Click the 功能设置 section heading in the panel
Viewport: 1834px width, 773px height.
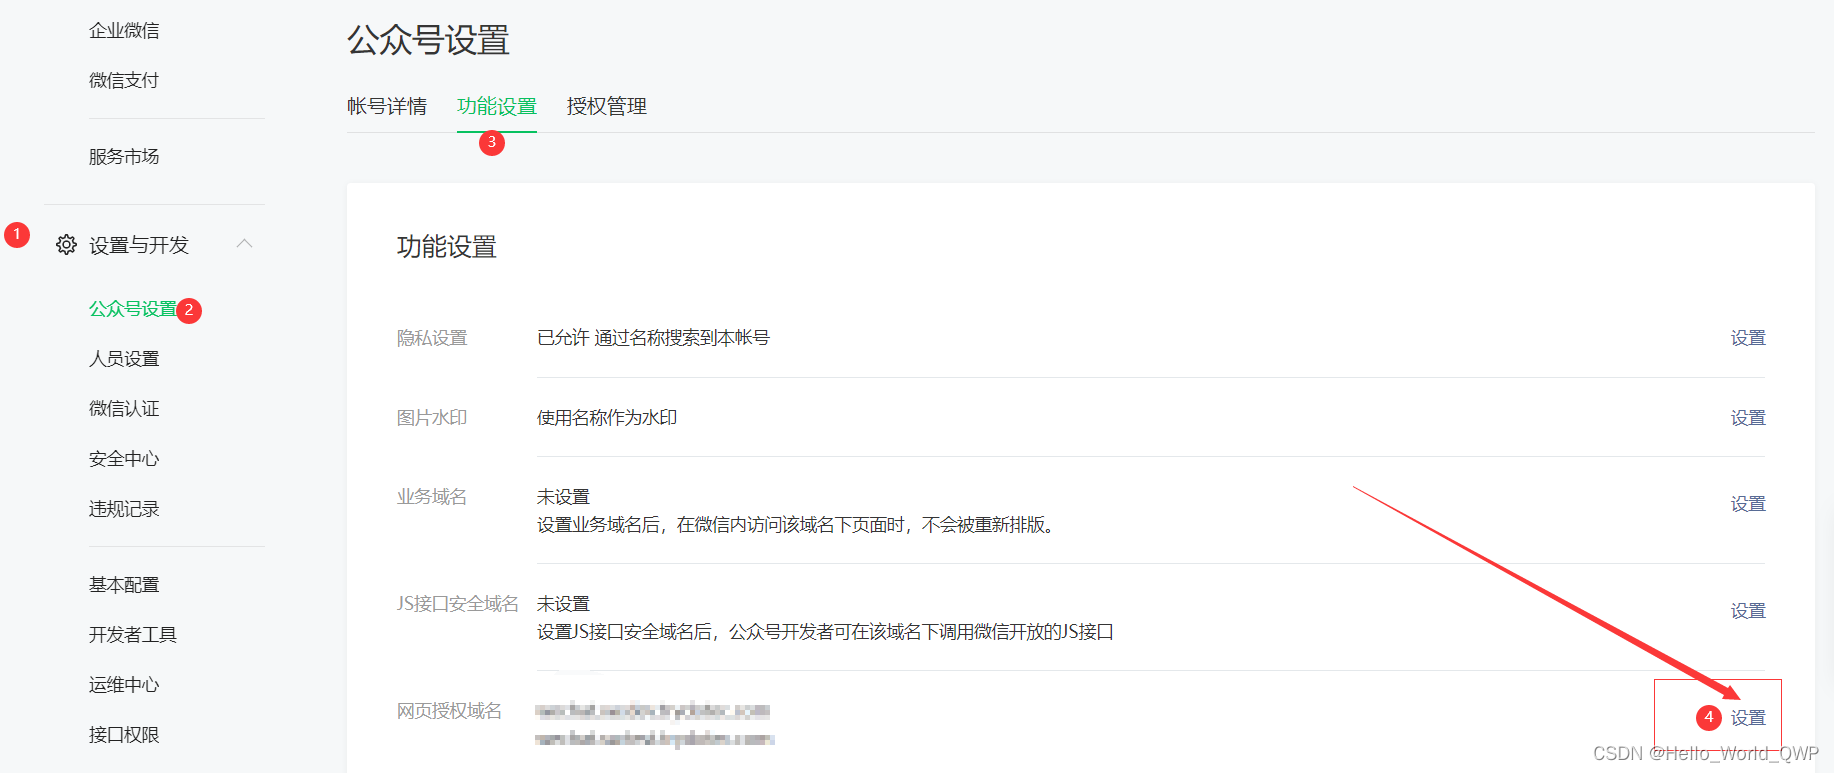coord(447,247)
